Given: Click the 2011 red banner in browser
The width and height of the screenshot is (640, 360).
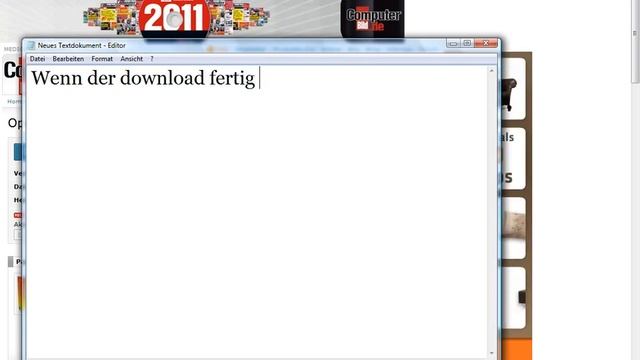Looking at the screenshot, I should [x=175, y=19].
